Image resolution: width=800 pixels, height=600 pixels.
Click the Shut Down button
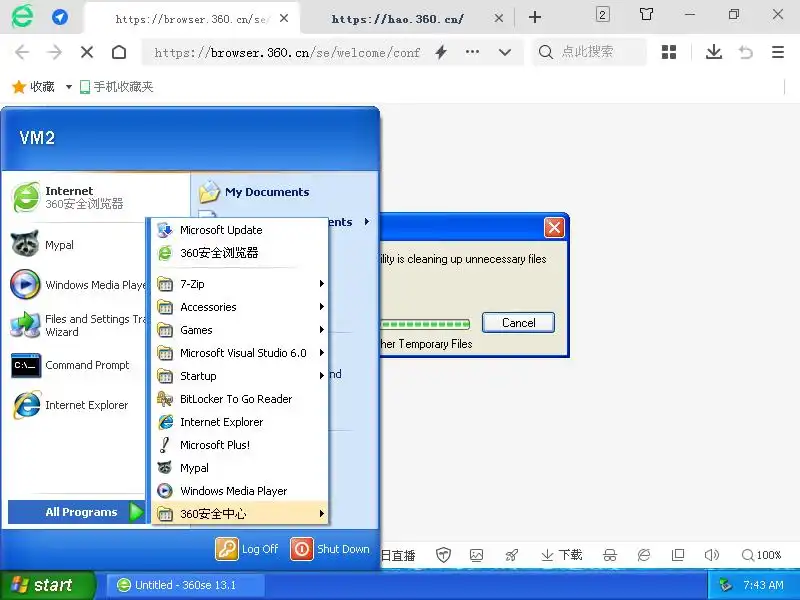330,549
